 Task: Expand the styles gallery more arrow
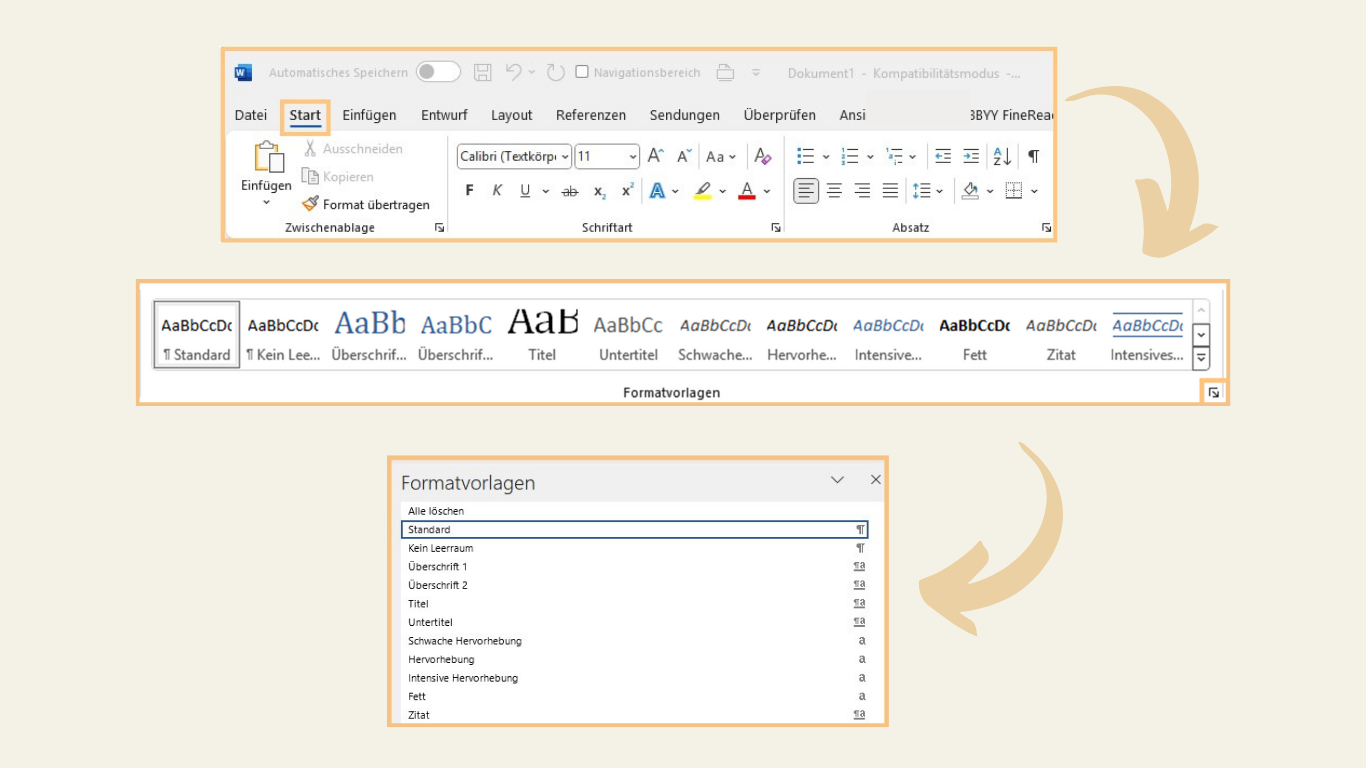tap(1201, 357)
